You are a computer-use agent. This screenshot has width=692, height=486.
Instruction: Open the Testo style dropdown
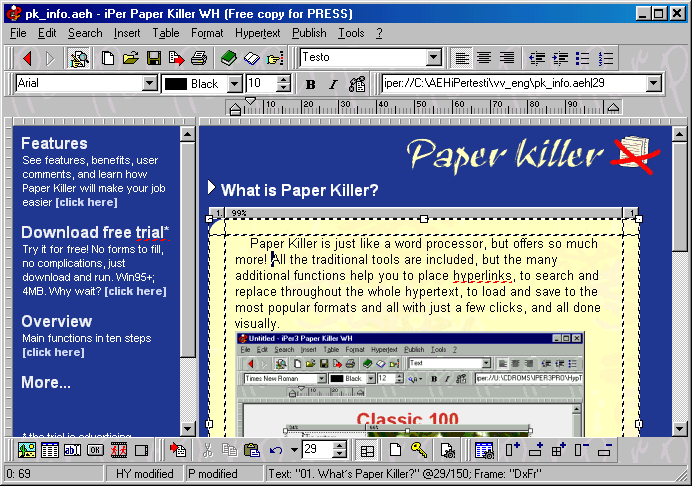(434, 57)
